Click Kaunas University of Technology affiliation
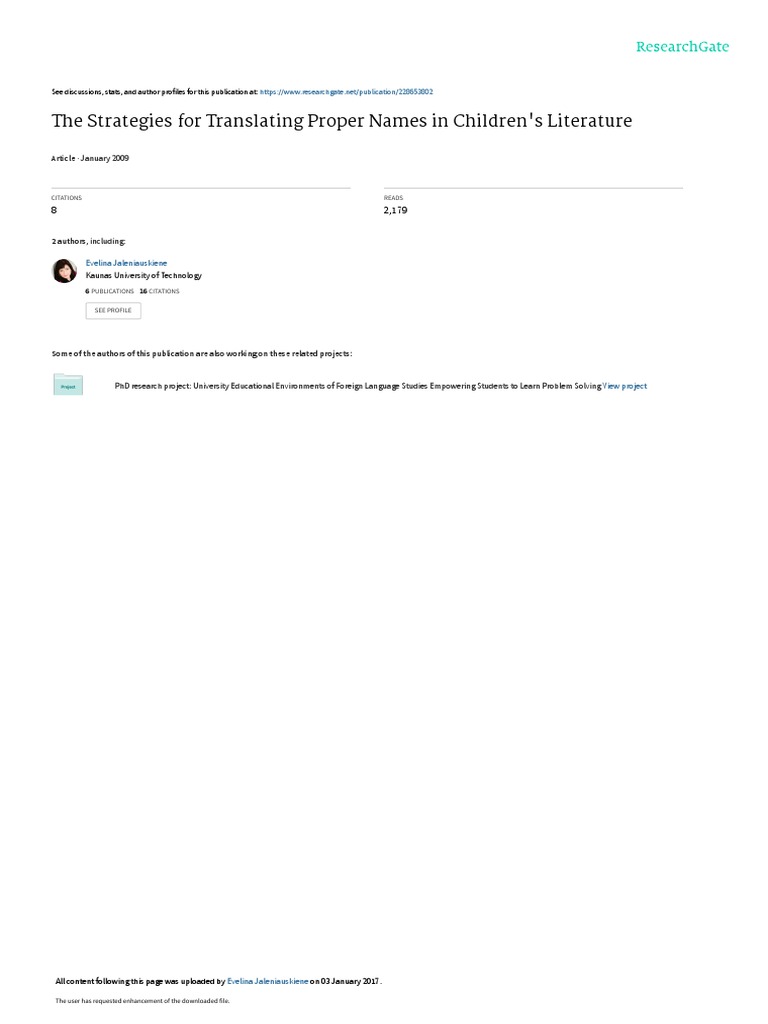Screen dimensions: 768x1024 144,276
